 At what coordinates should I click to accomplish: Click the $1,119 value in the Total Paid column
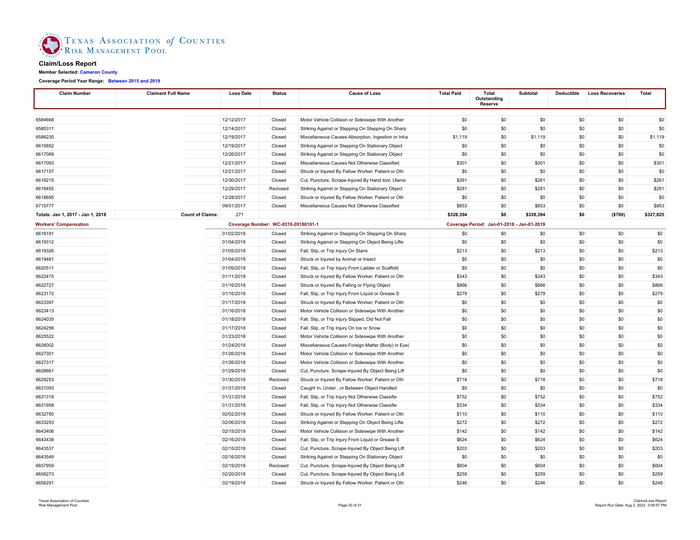[460, 137]
